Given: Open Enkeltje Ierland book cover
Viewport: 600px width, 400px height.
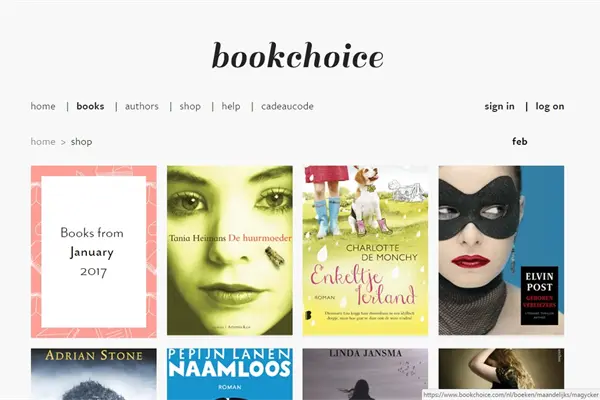Looking at the screenshot, I should click(365, 250).
